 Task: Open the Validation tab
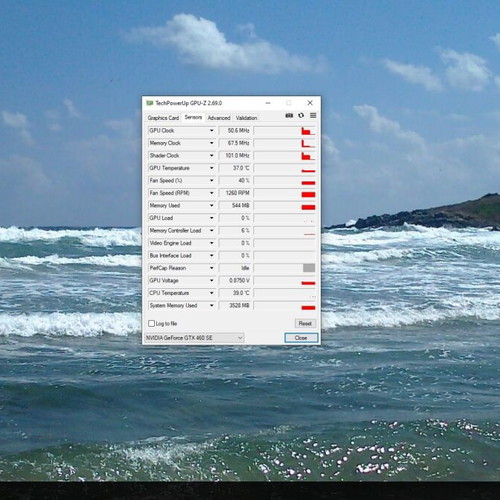click(x=246, y=118)
